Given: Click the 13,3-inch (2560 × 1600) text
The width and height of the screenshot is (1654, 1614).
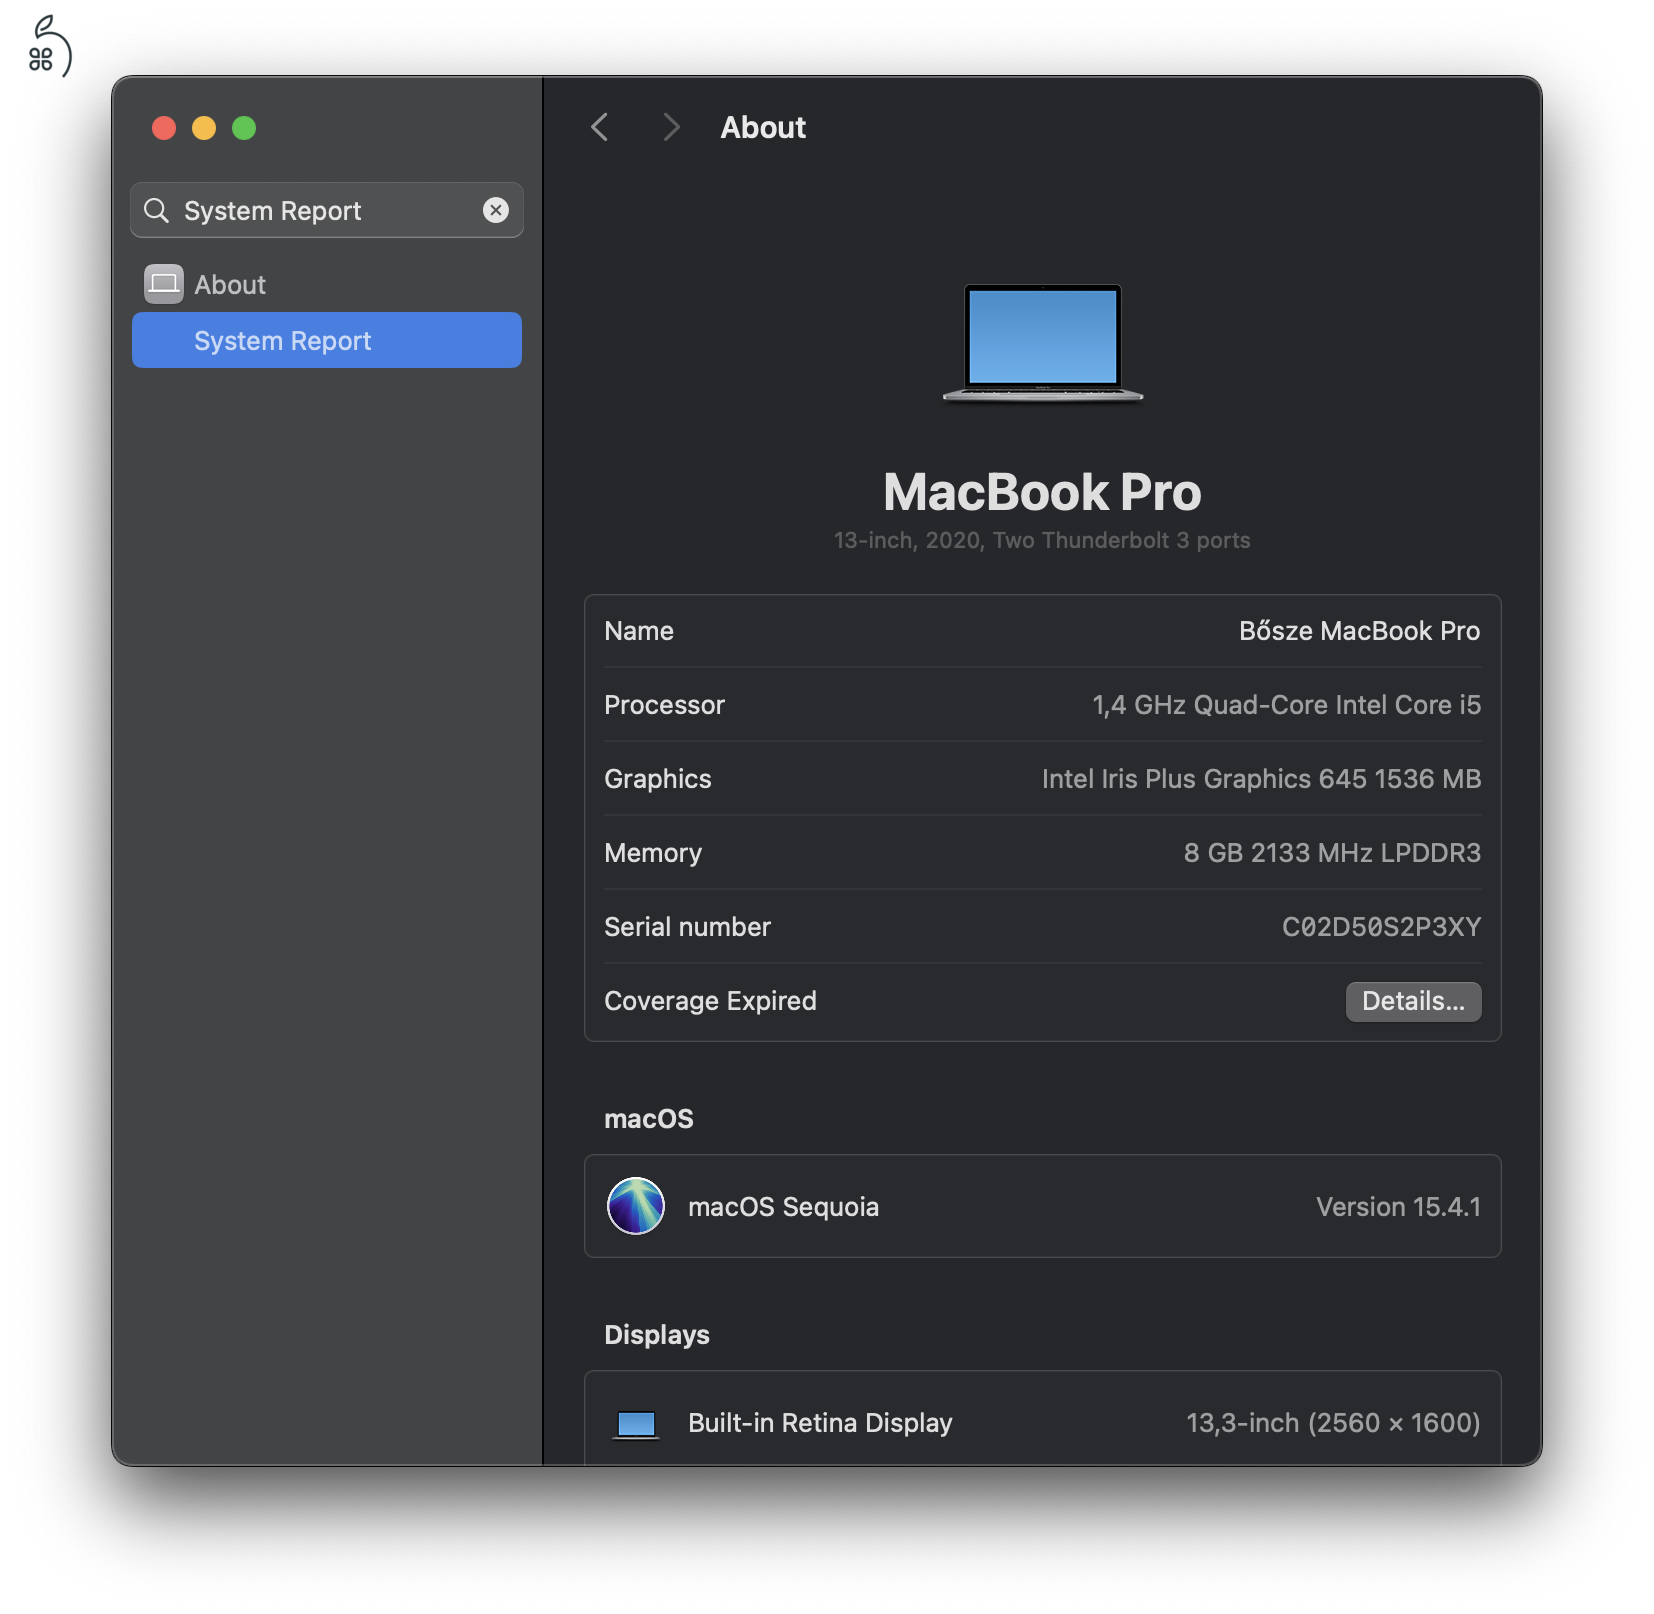Looking at the screenshot, I should point(1333,1423).
